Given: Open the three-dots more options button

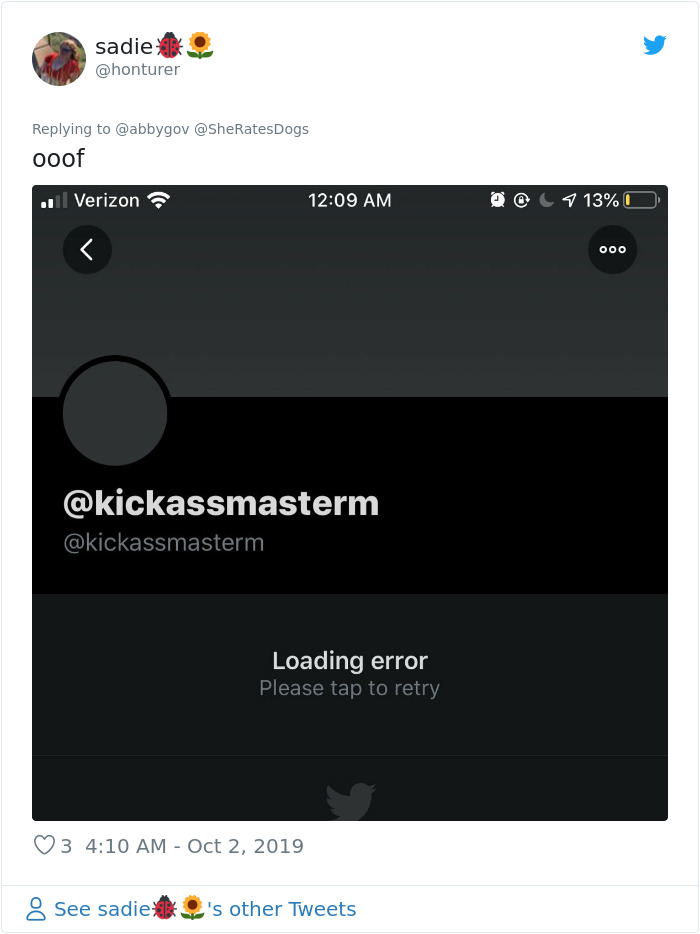Looking at the screenshot, I should point(612,250).
